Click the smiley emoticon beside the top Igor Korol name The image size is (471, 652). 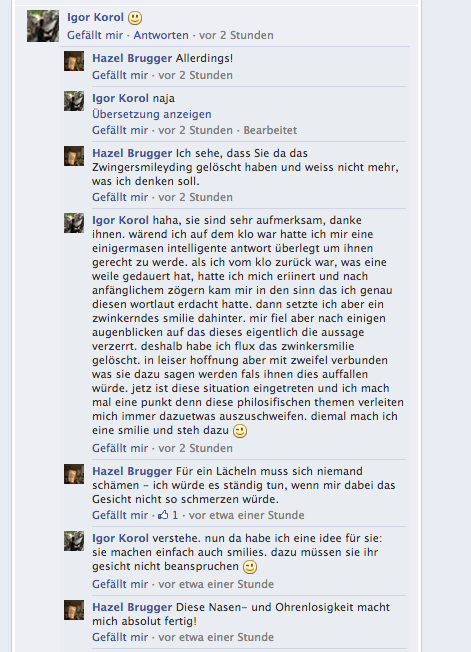point(135,18)
